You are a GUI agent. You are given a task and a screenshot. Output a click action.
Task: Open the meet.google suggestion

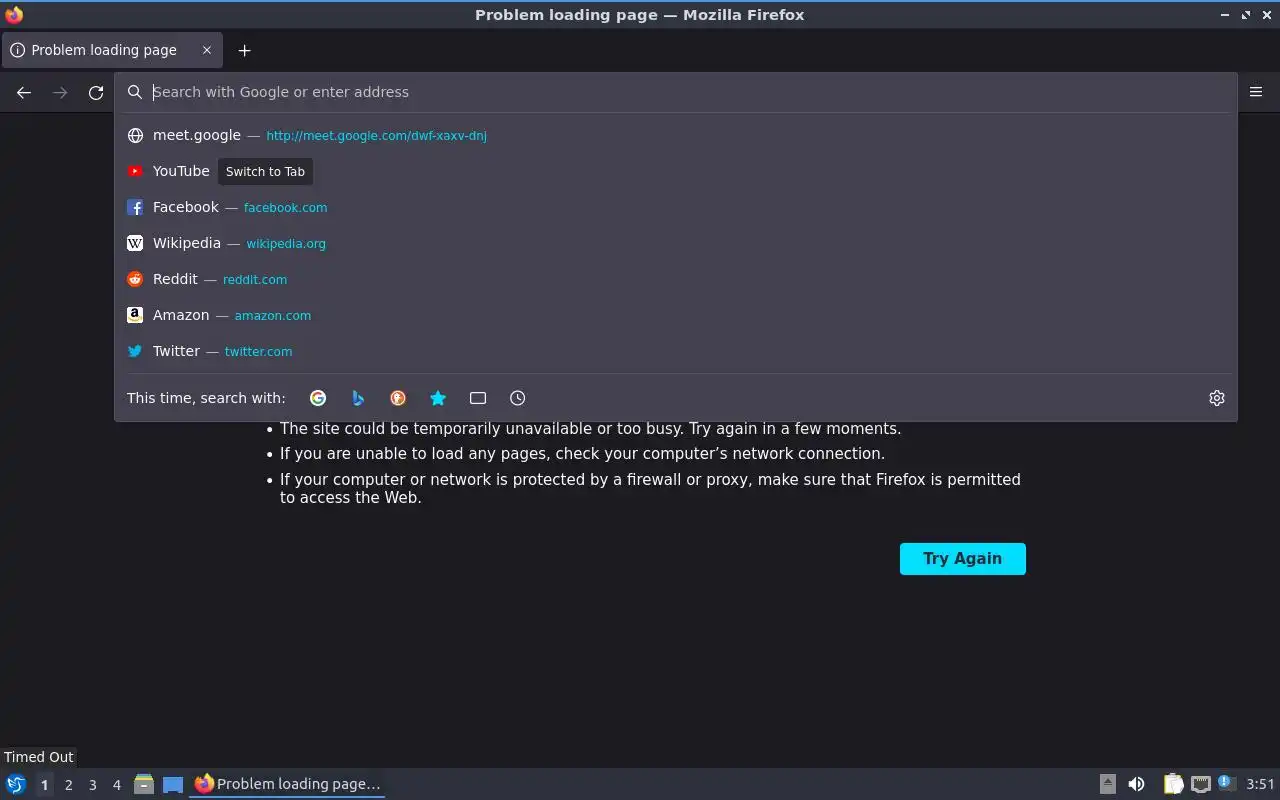[676, 135]
